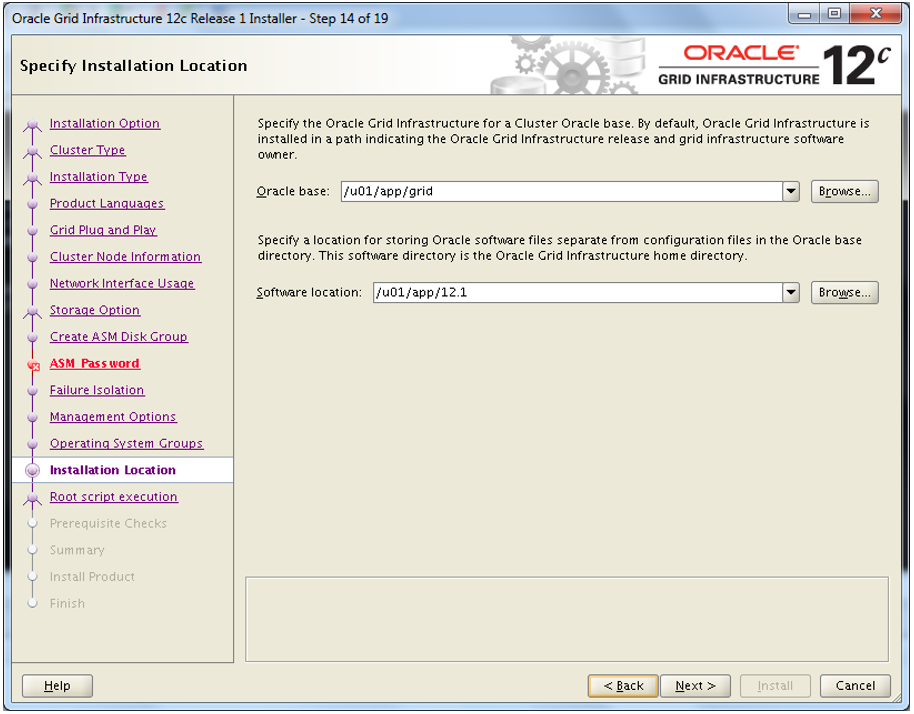Jump to the Storage Option step
The height and width of the screenshot is (714, 914).
coord(94,310)
